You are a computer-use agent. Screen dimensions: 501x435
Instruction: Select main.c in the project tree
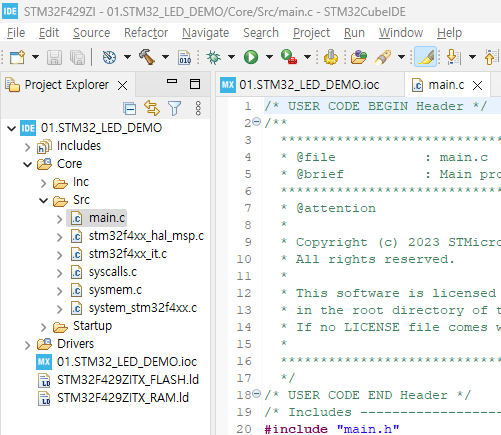pyautogui.click(x=97, y=218)
